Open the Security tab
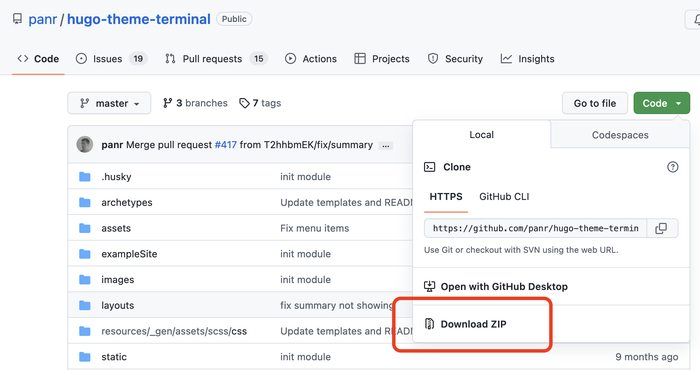This screenshot has width=700, height=370. pos(455,59)
